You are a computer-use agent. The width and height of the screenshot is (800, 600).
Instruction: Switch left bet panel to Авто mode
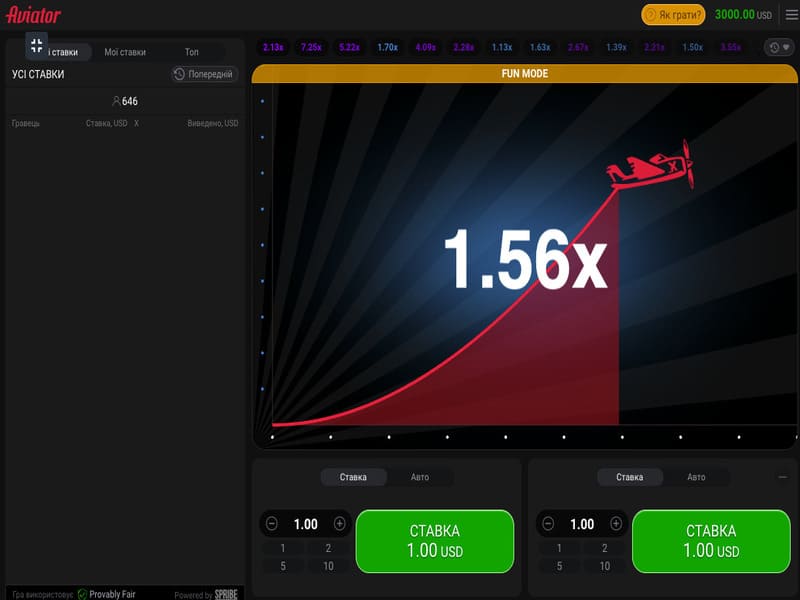tap(419, 477)
